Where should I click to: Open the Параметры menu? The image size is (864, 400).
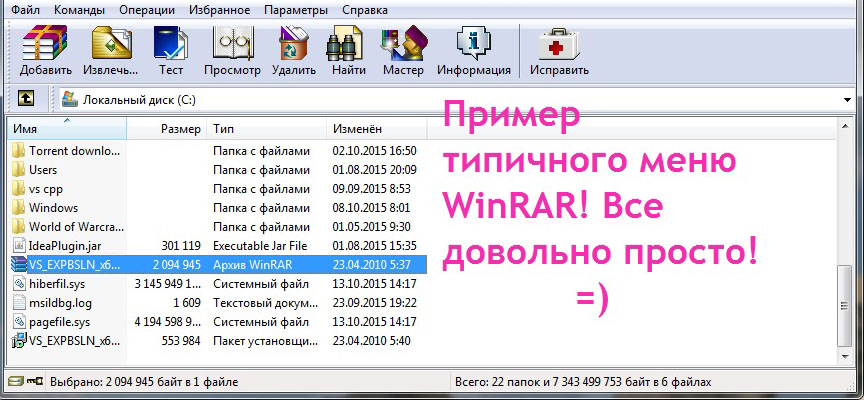pos(295,9)
